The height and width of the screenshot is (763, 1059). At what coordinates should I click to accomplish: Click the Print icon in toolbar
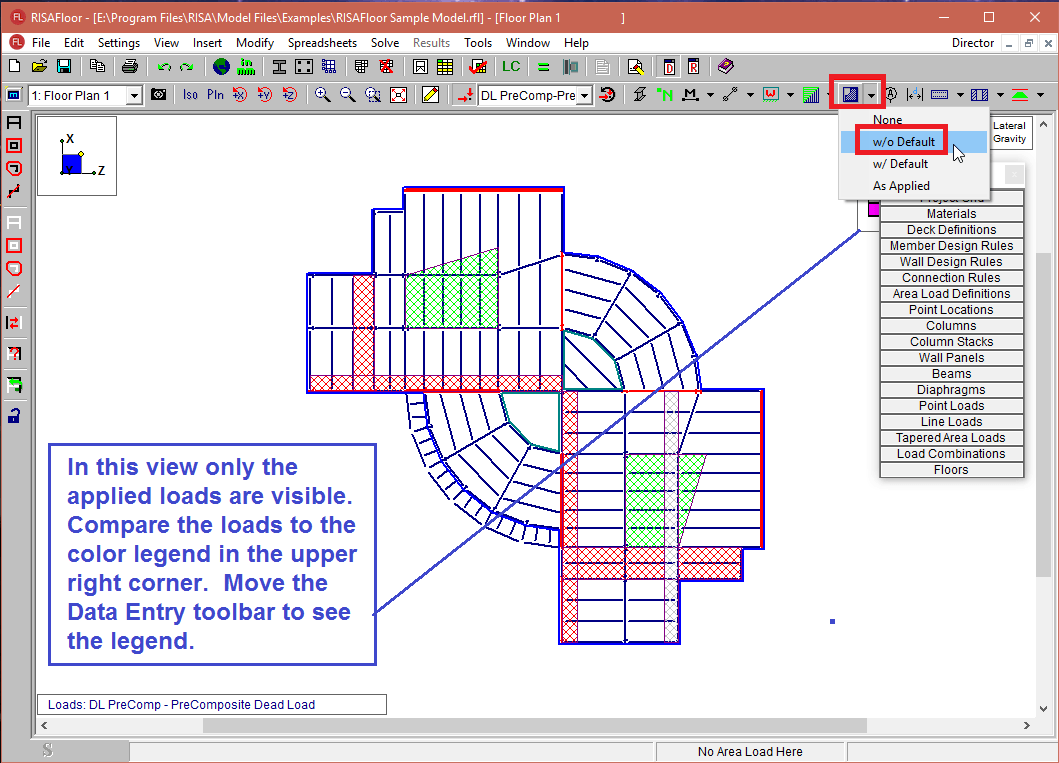pyautogui.click(x=129, y=67)
